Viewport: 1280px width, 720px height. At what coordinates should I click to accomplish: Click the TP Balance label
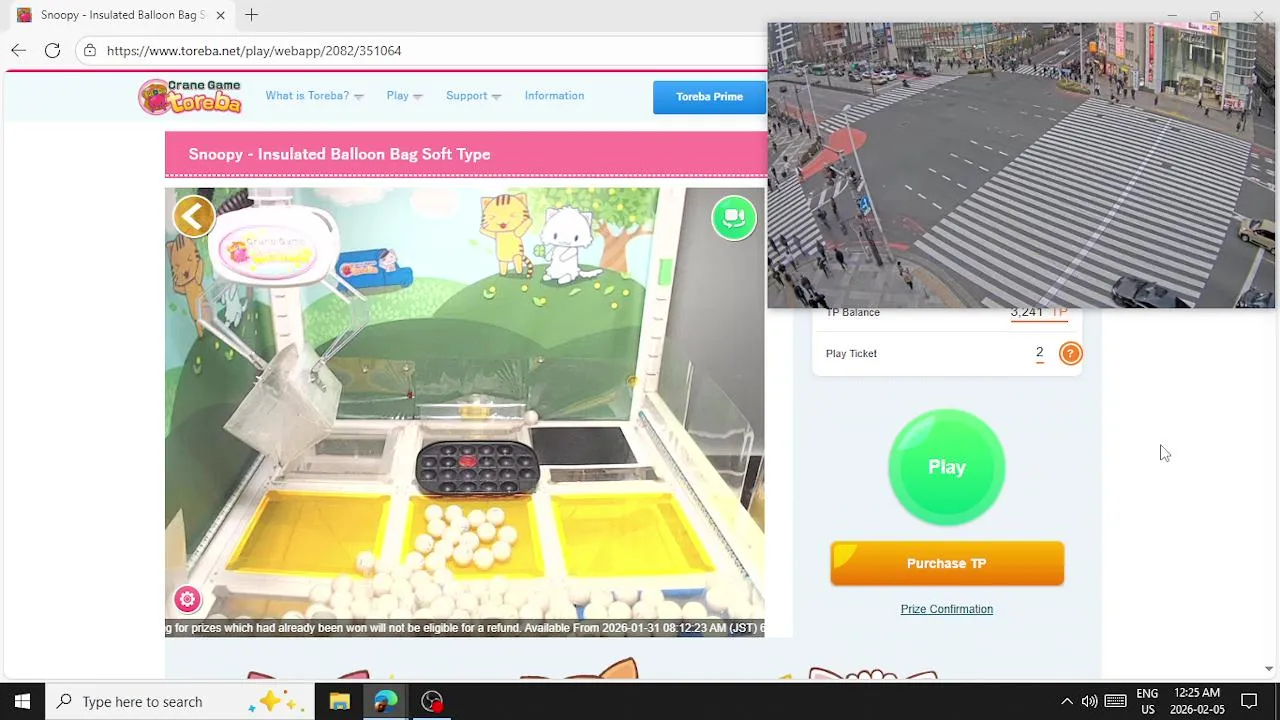[853, 312]
